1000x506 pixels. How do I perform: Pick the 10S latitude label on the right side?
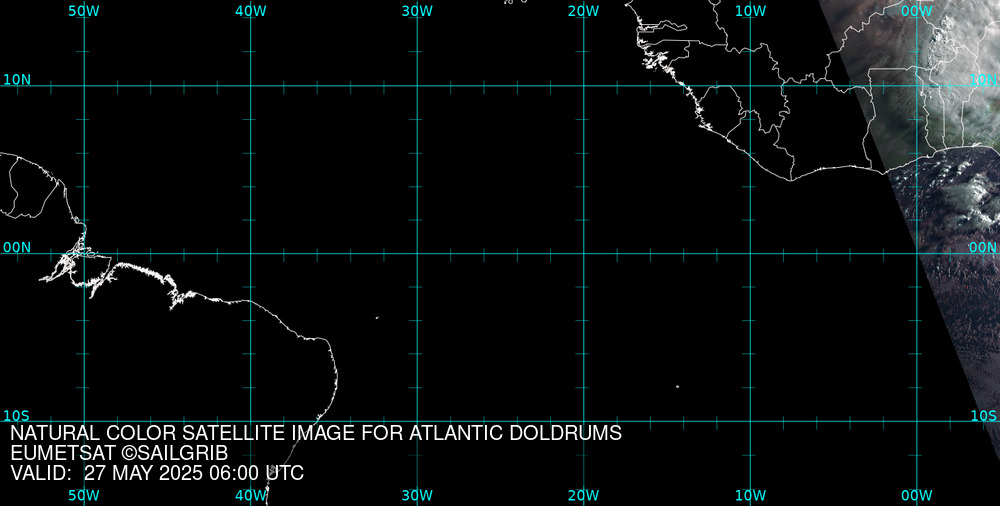(983, 416)
